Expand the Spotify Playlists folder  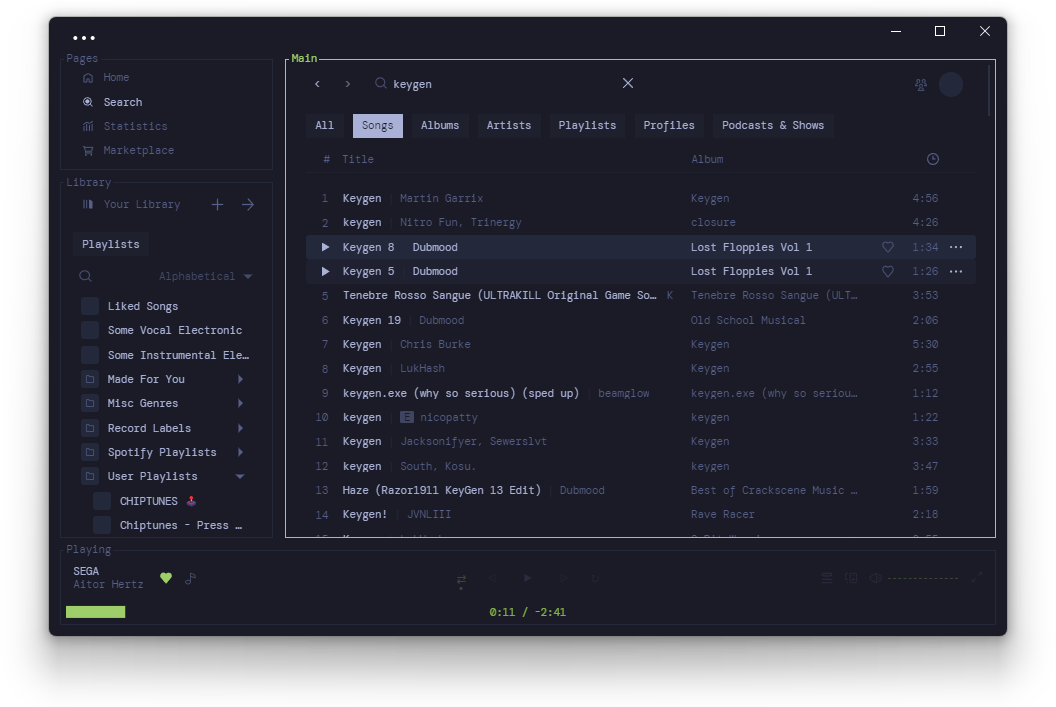click(240, 452)
